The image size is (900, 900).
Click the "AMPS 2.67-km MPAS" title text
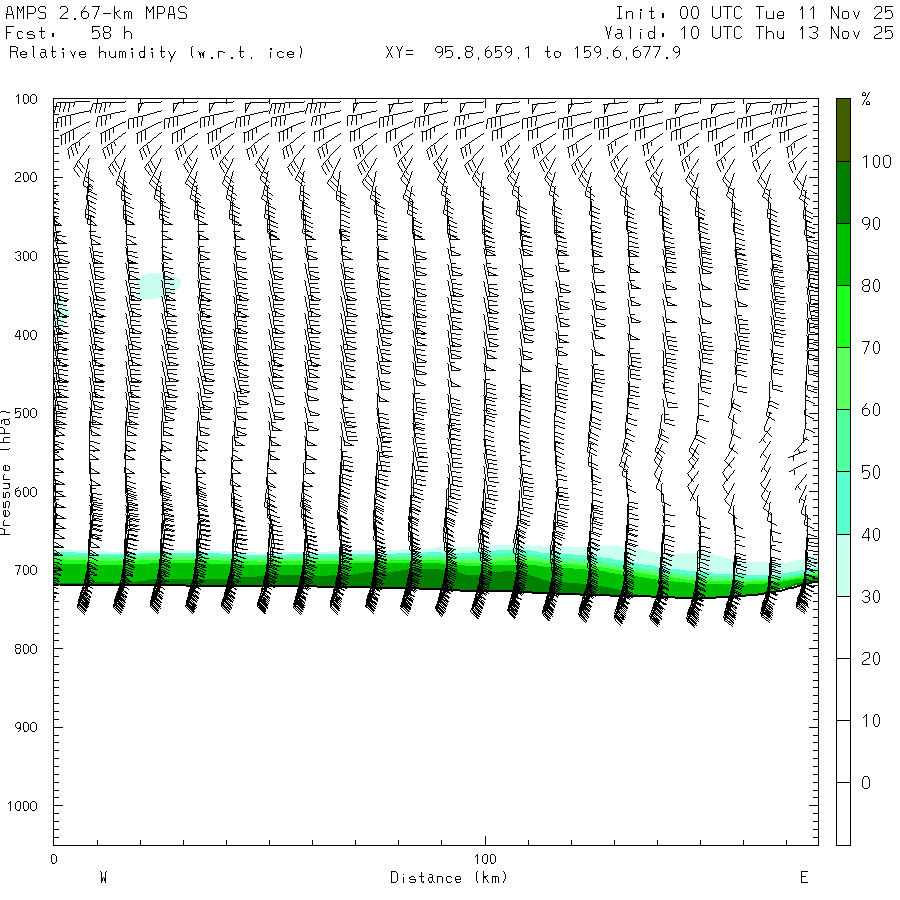click(96, 13)
